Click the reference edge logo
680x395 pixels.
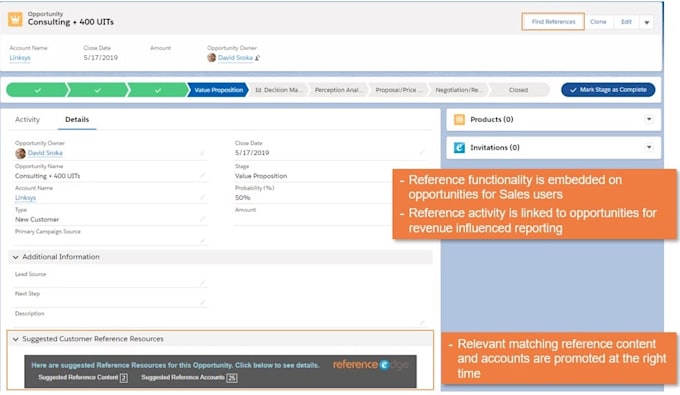370,365
